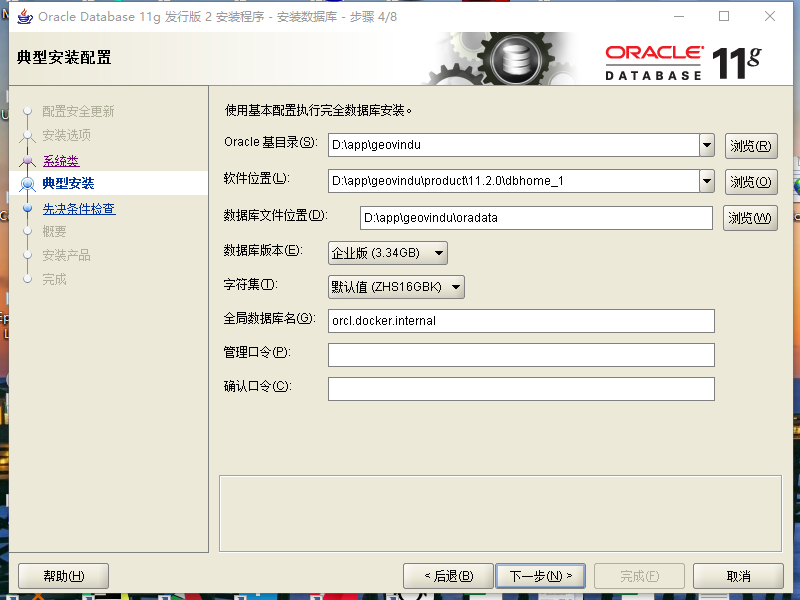Click the 配置安全更新 step label
The width and height of the screenshot is (800, 600).
pos(78,111)
